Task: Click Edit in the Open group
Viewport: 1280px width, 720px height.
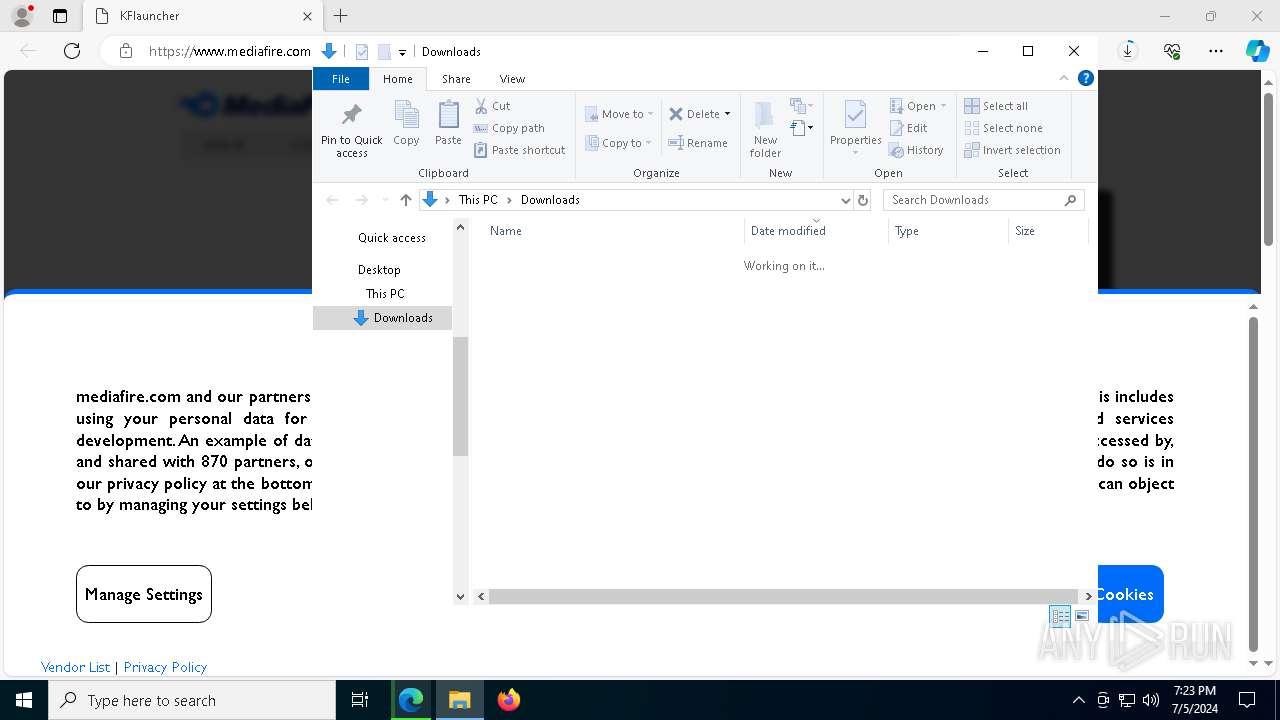Action: pos(908,128)
